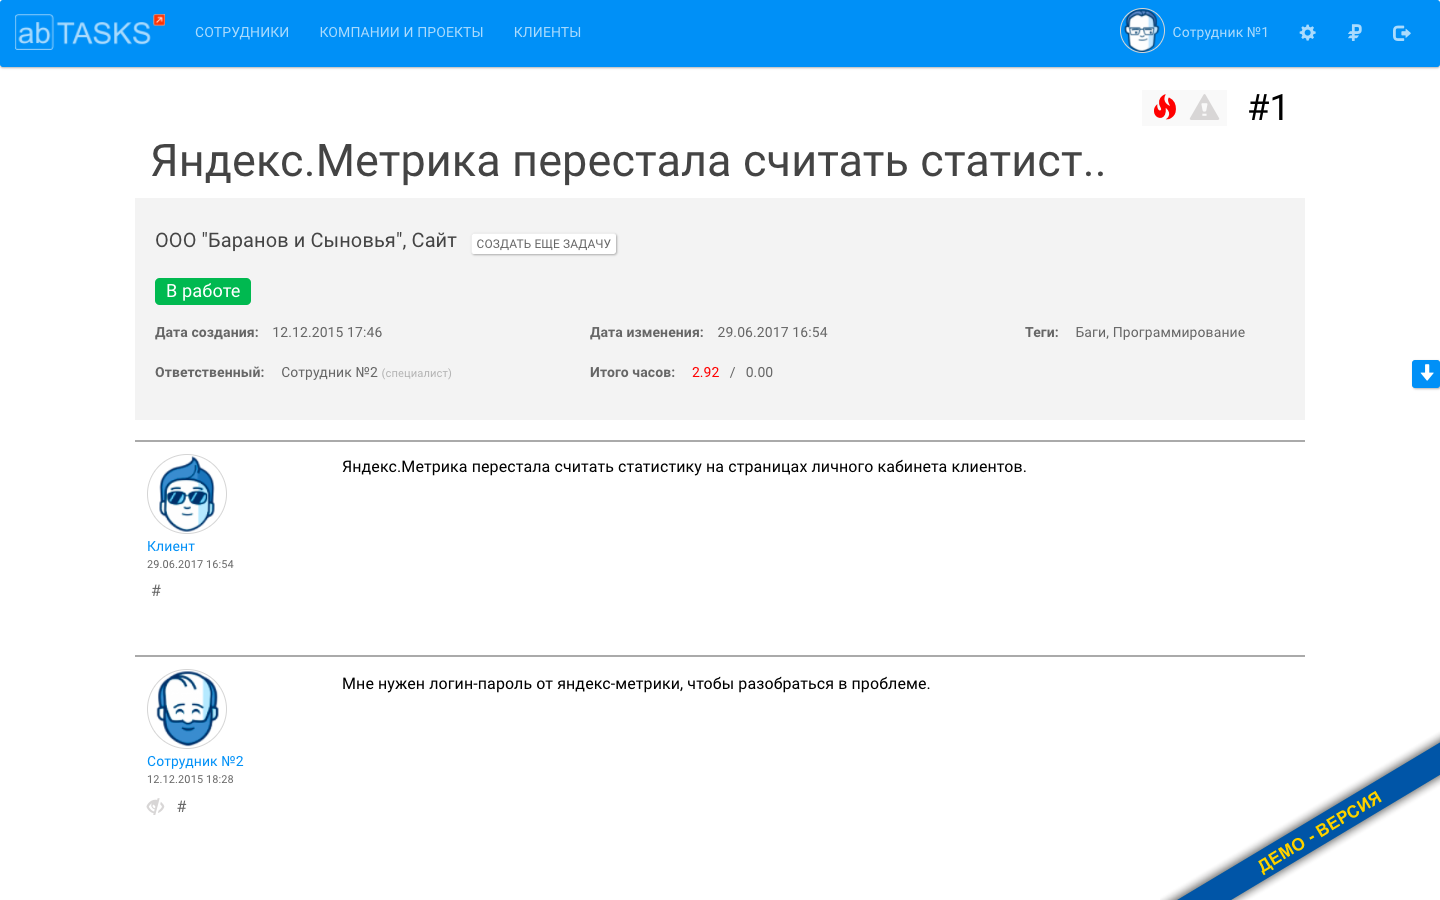This screenshot has height=900, width=1440.
Task: Copy anchor link of the Клиент comment
Action: pyautogui.click(x=156, y=590)
